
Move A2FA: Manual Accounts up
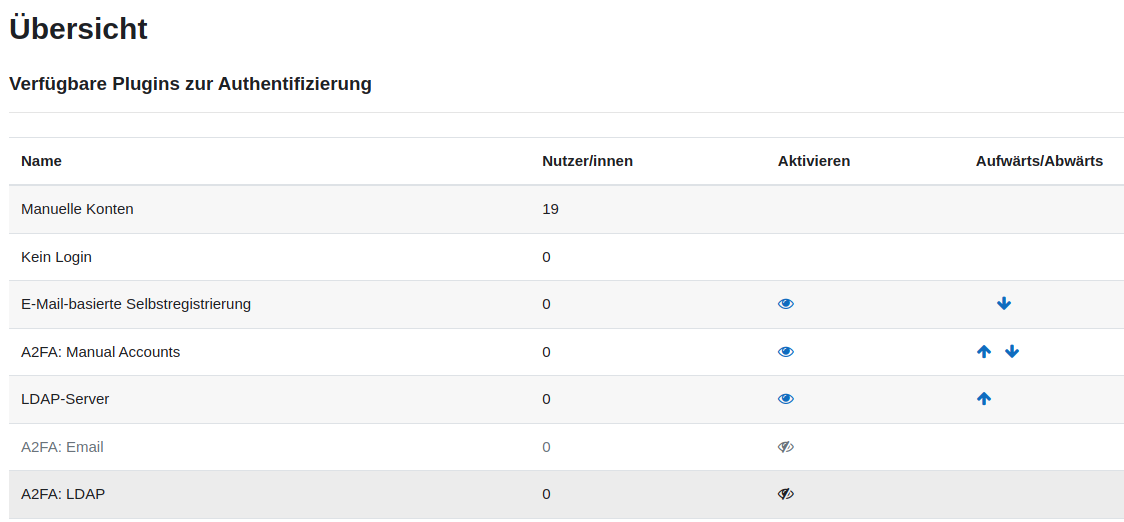[x=984, y=352]
